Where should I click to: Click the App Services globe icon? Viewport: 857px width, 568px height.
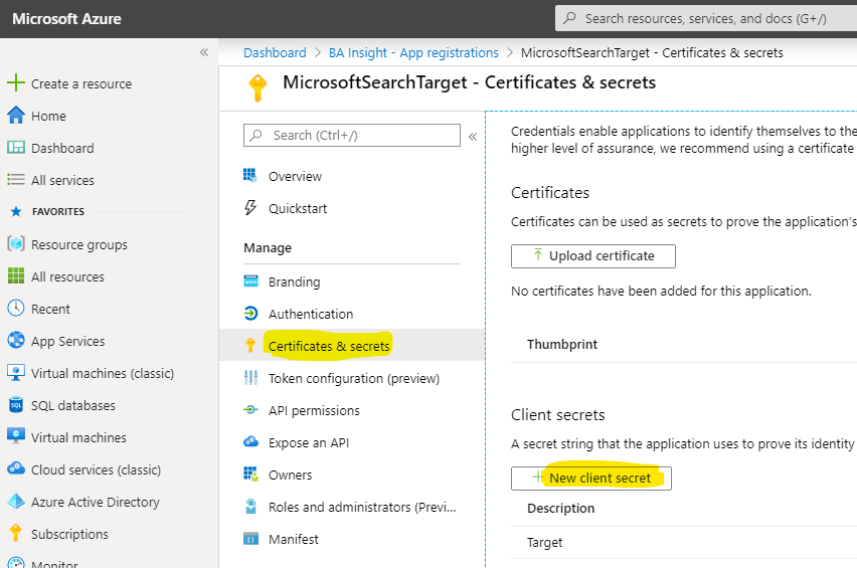coord(15,341)
